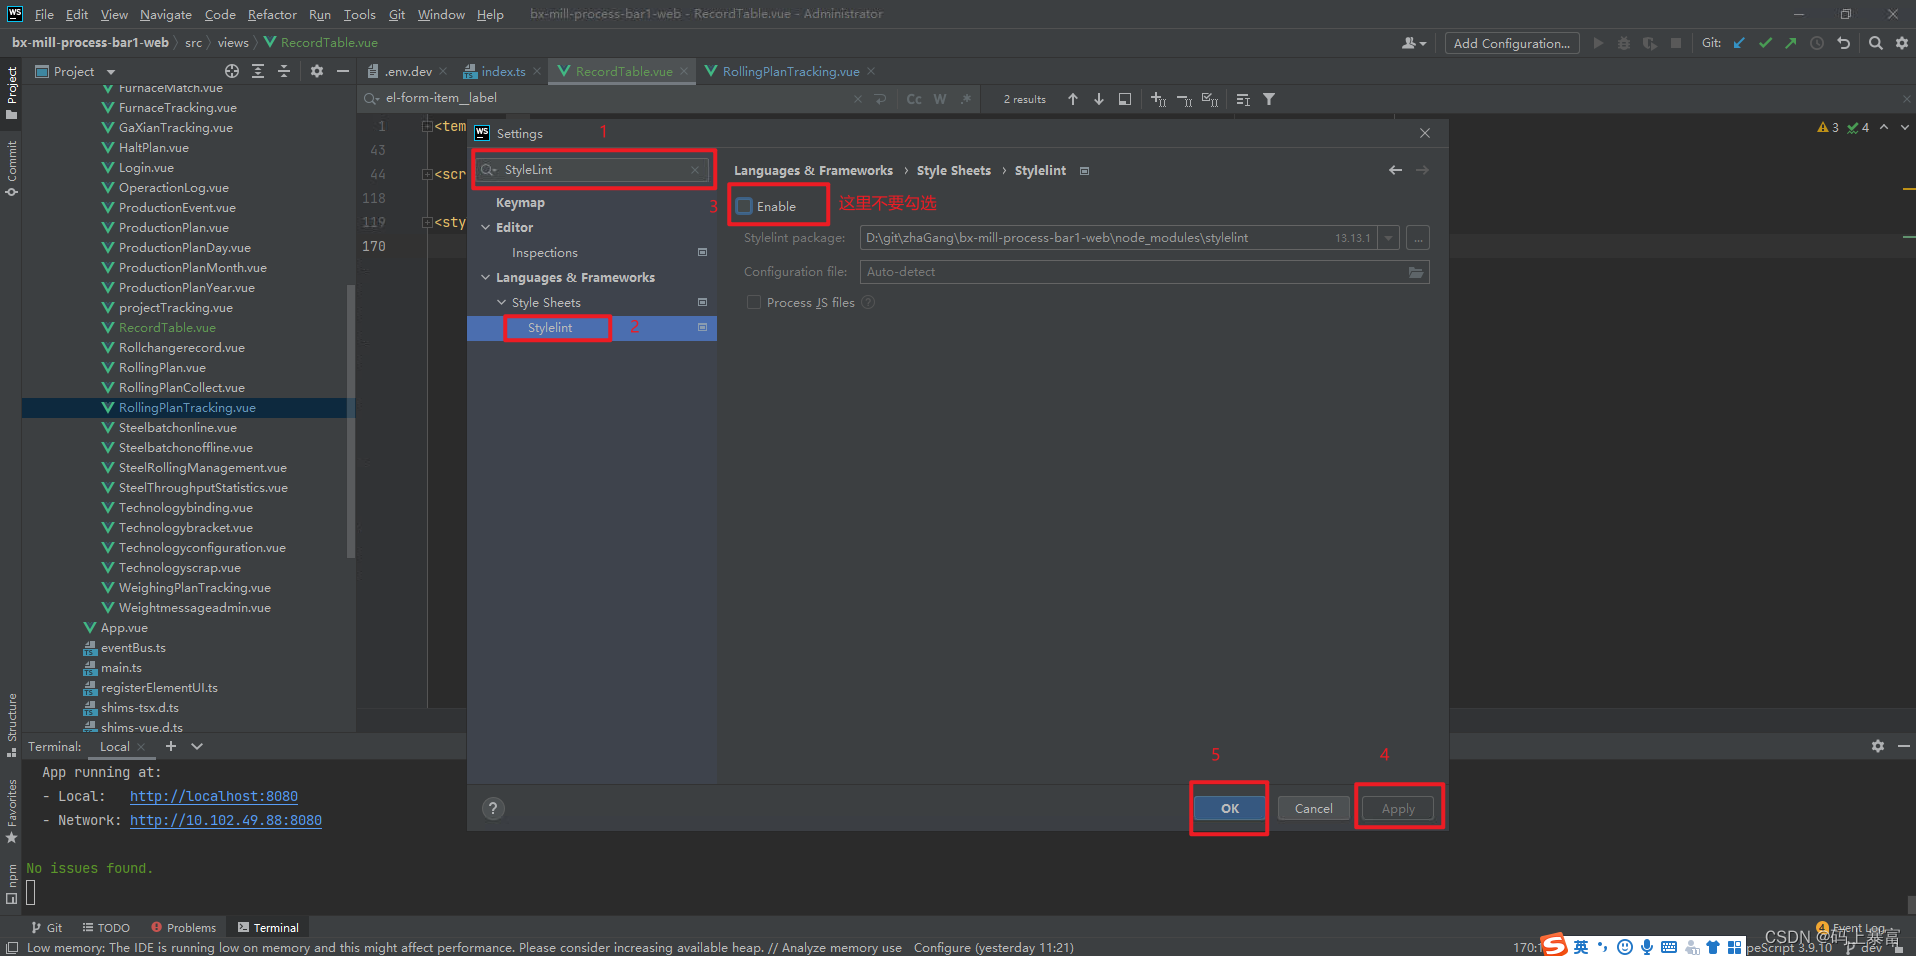Click the Configuration file Auto-detect field
The height and width of the screenshot is (956, 1916).
coord(1140,271)
